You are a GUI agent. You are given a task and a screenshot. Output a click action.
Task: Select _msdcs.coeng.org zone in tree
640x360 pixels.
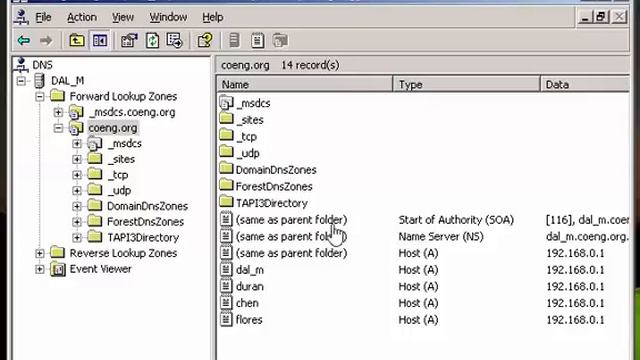132,112
